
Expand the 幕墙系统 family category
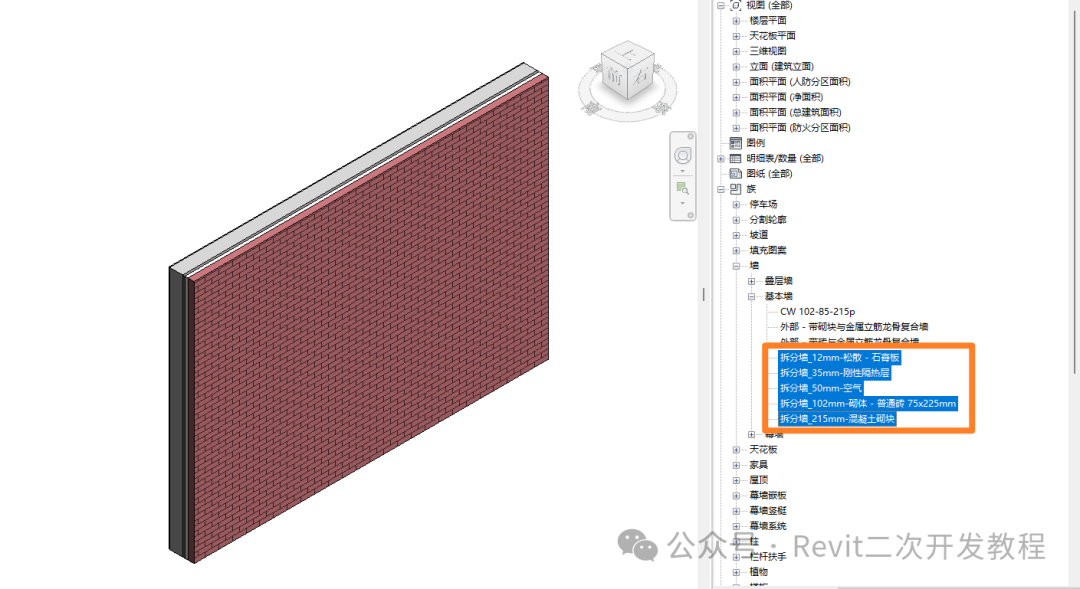(x=736, y=526)
